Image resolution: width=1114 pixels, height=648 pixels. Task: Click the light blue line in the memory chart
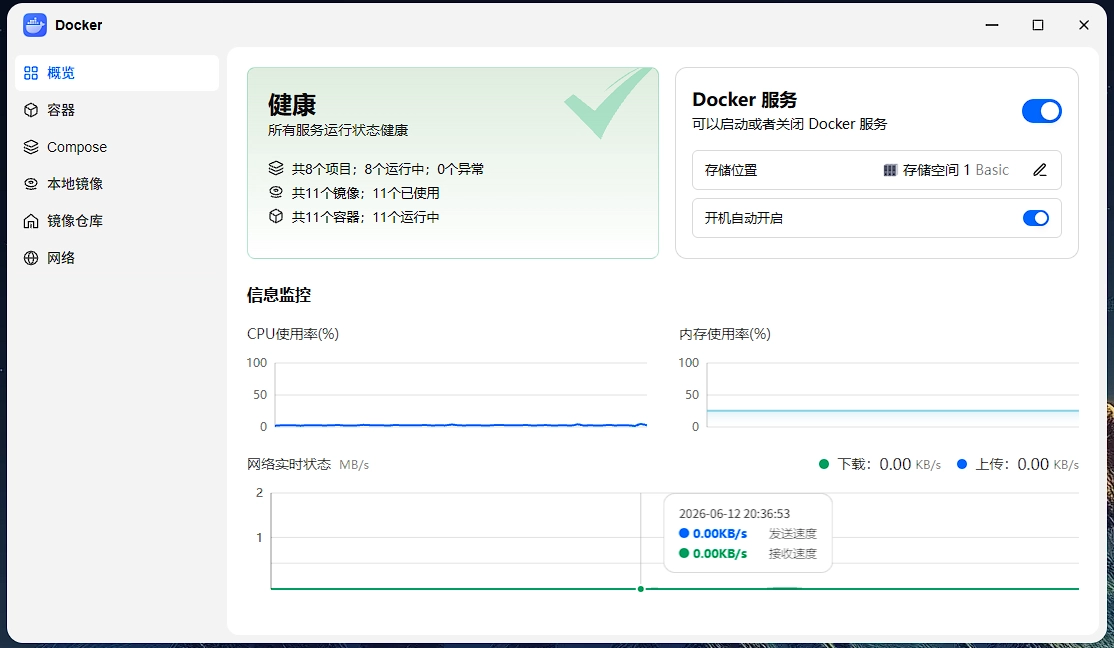click(x=892, y=411)
